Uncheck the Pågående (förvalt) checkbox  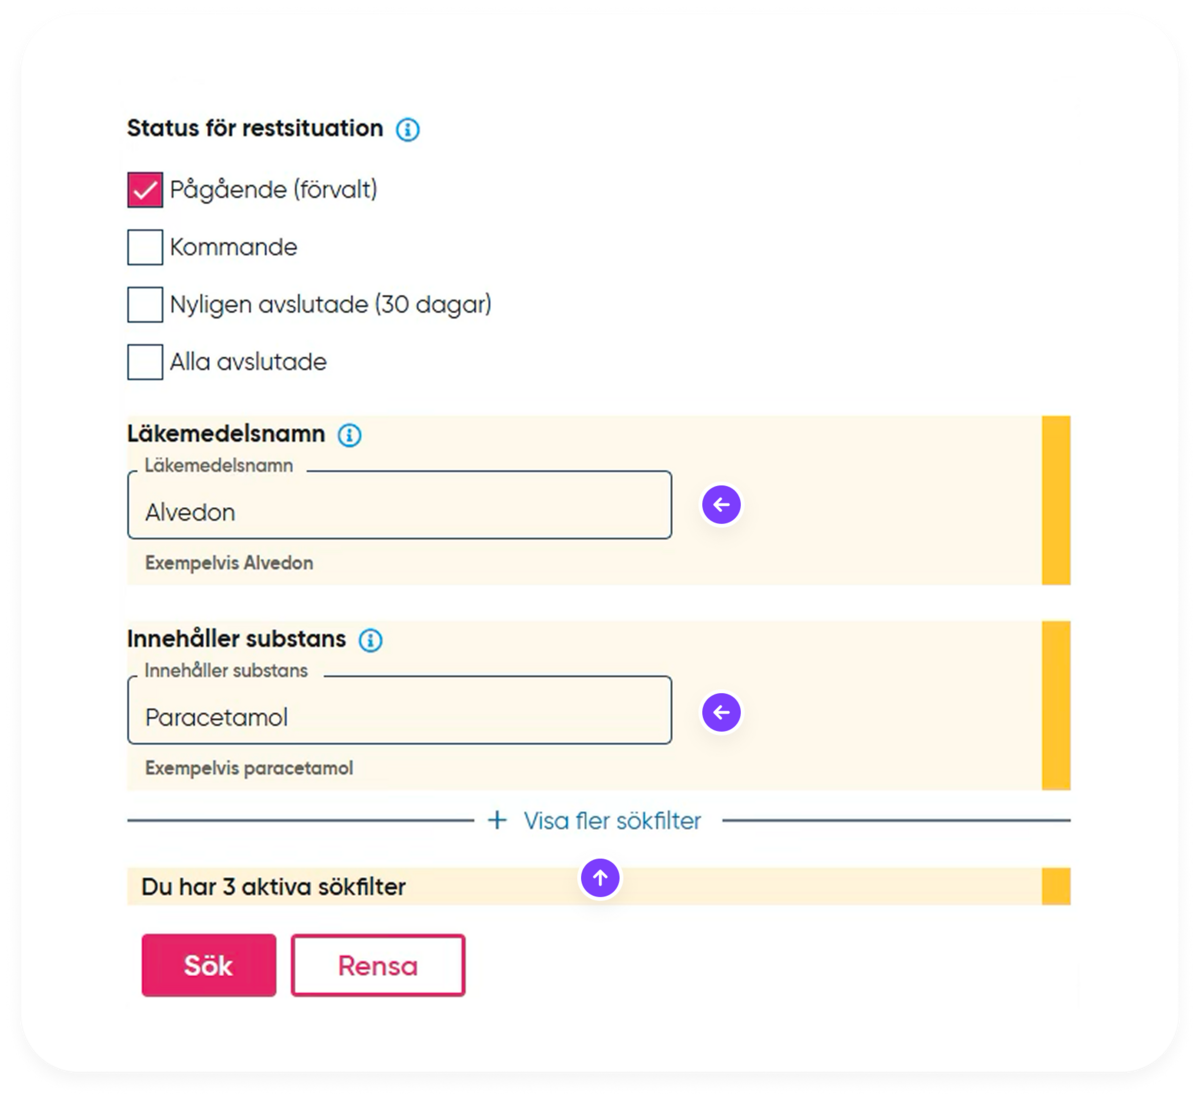145,190
